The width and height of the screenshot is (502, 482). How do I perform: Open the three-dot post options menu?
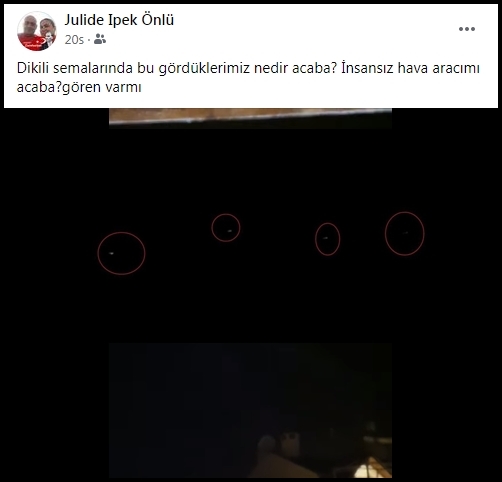[x=467, y=29]
